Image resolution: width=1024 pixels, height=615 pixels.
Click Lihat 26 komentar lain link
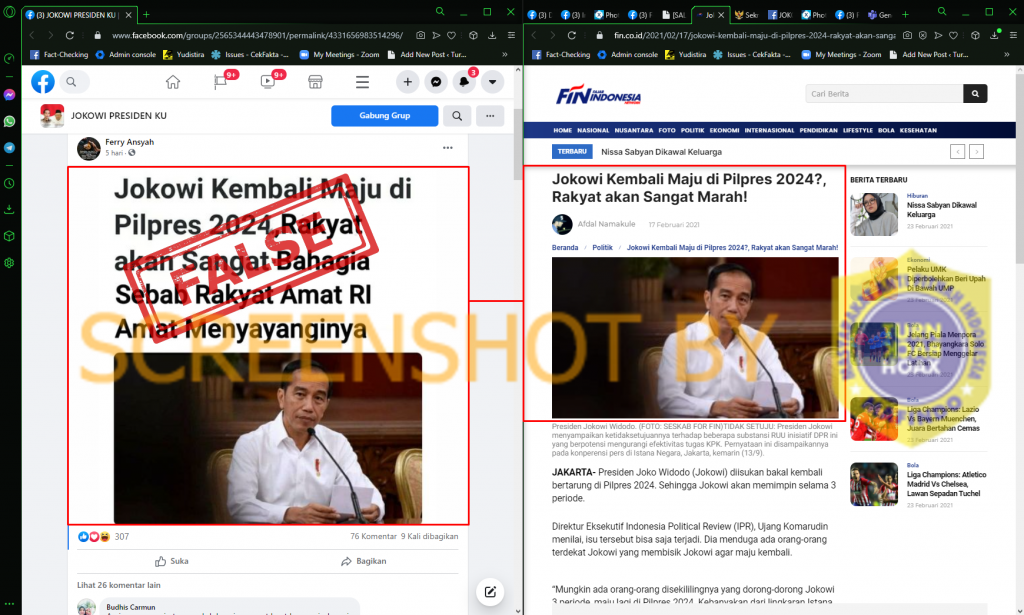[119, 585]
